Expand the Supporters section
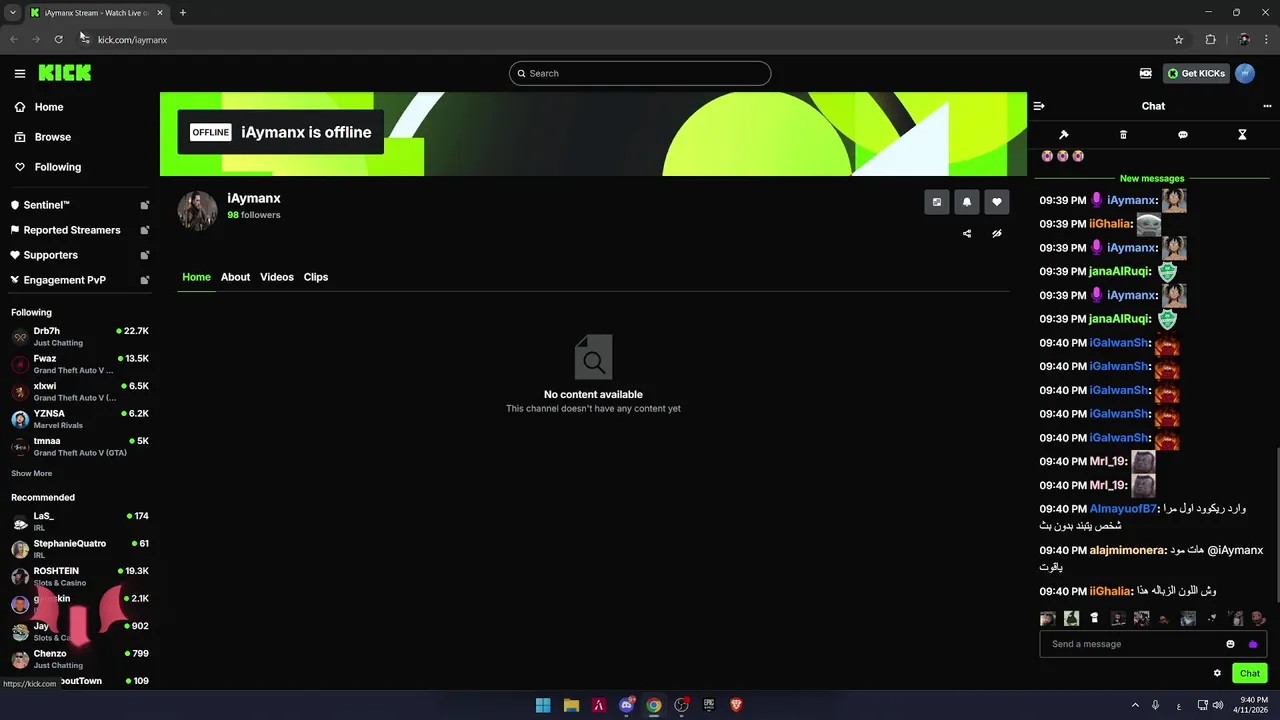This screenshot has width=1280, height=720. pos(80,255)
